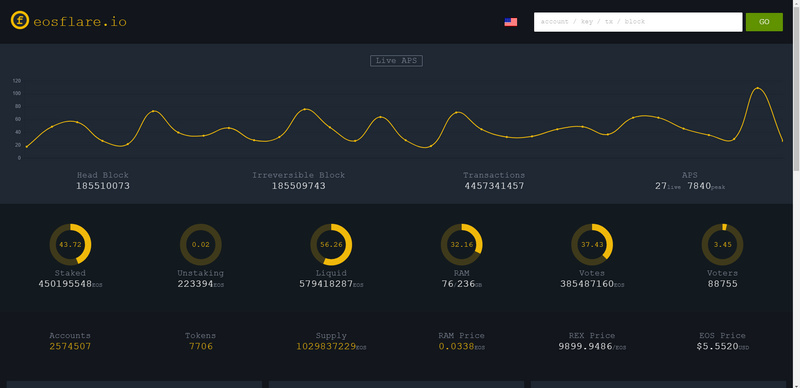Click the RAM Price value 0.0338
This screenshot has height=388, width=800.
click(x=462, y=347)
